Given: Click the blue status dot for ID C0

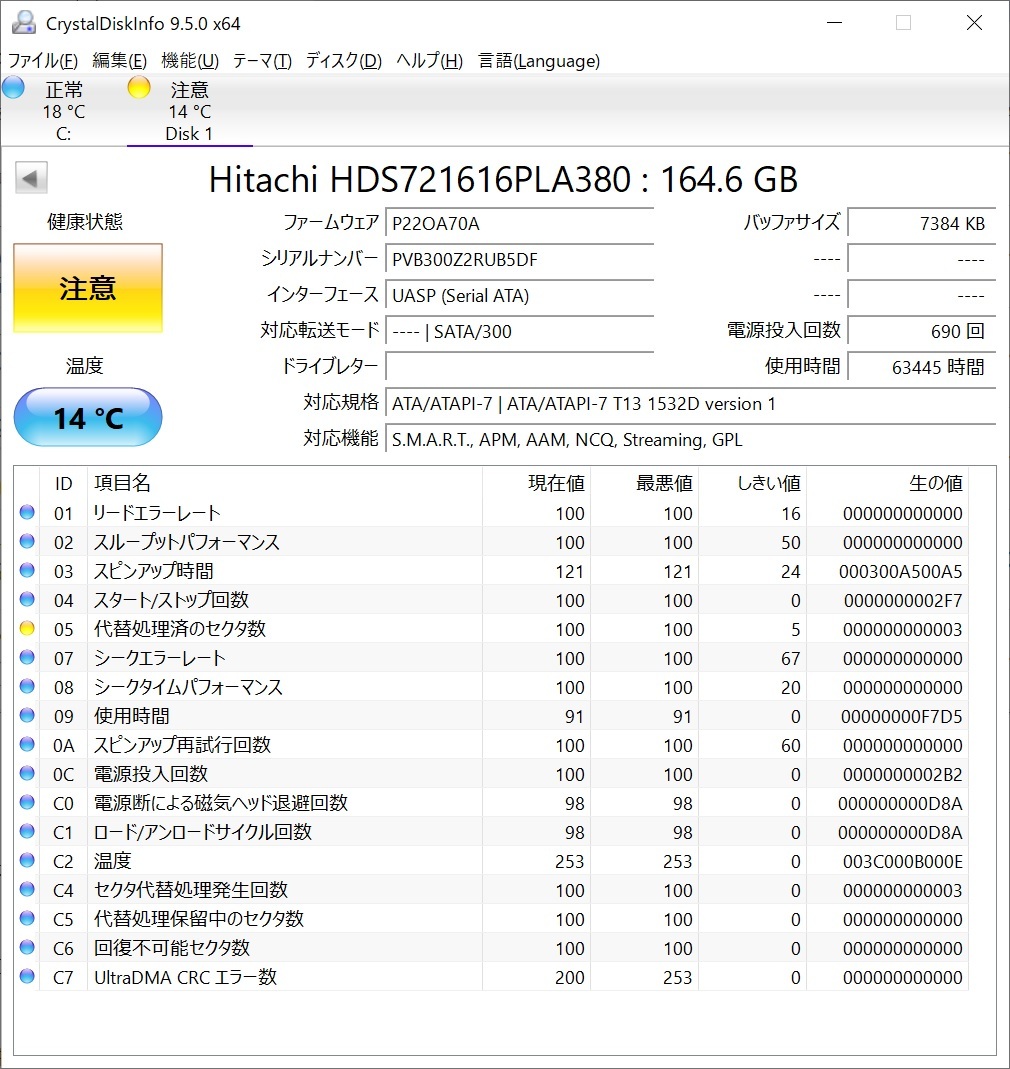Looking at the screenshot, I should point(27,802).
